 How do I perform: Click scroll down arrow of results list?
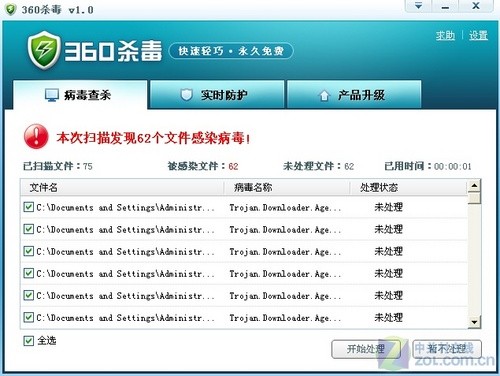(474, 322)
